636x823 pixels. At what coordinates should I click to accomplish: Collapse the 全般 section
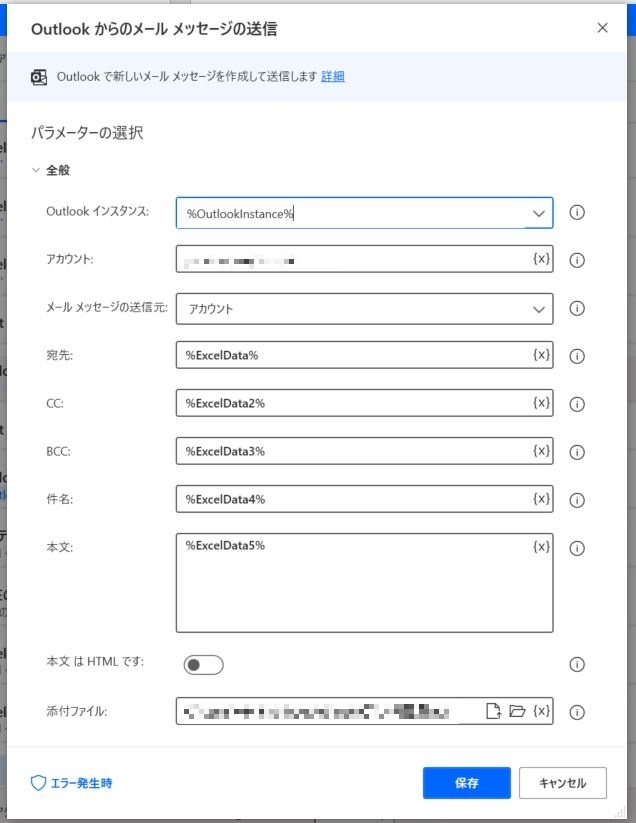tap(37, 171)
